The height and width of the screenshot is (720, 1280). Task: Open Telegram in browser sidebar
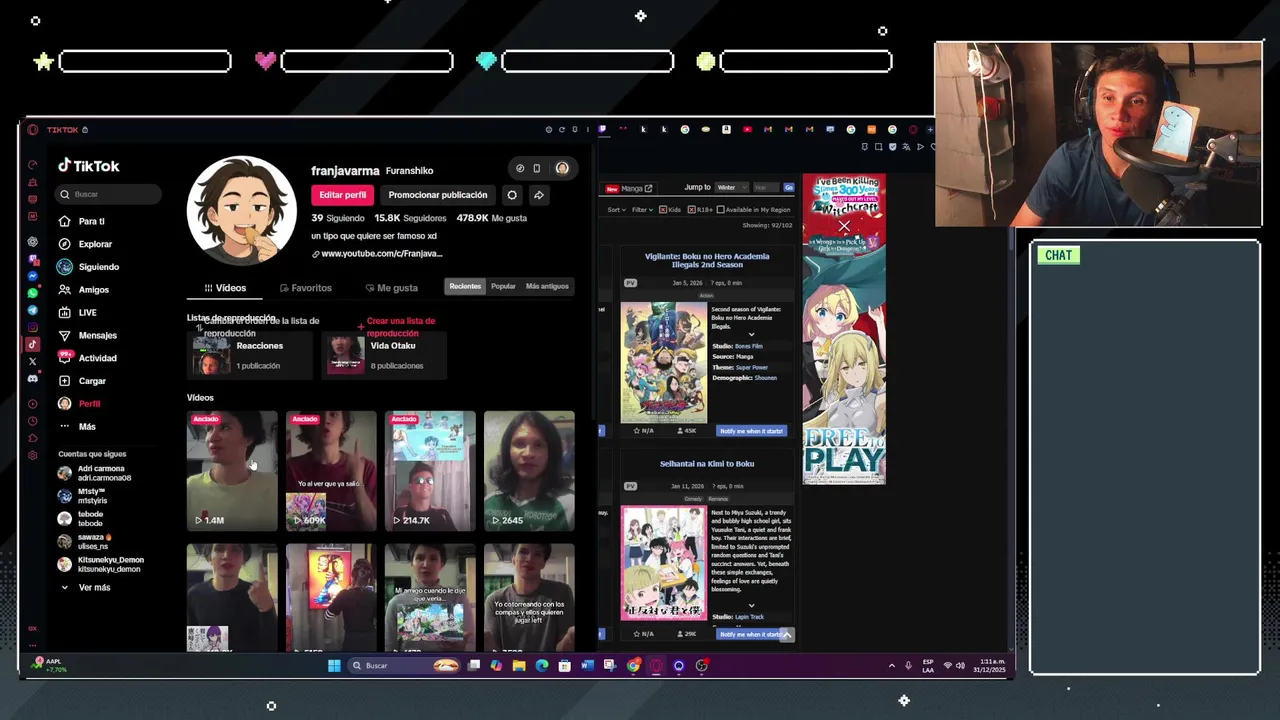(x=33, y=310)
